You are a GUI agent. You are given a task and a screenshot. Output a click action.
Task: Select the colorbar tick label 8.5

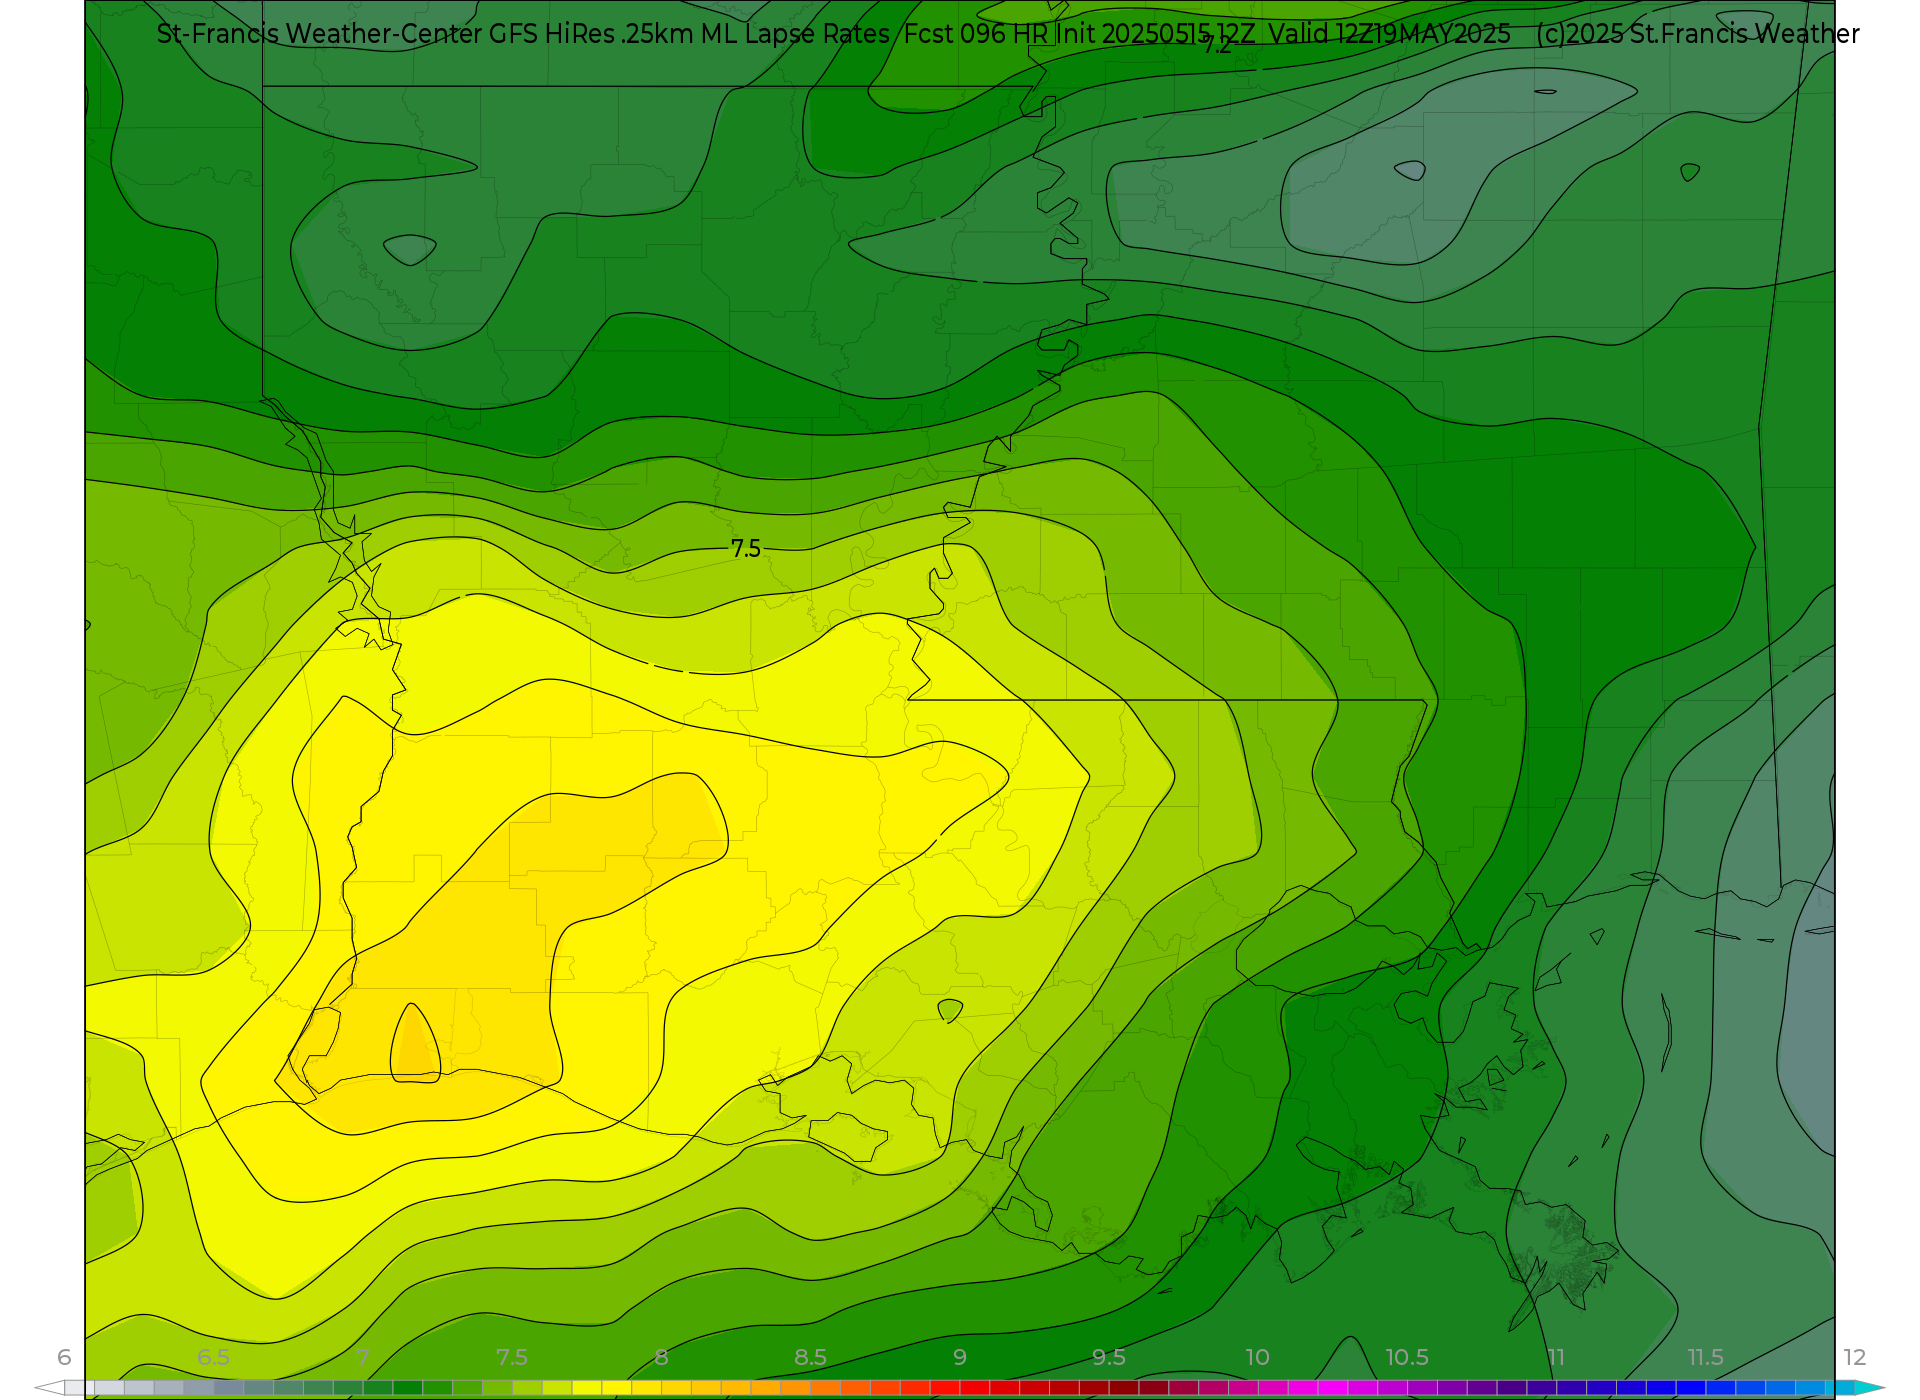pyautogui.click(x=810, y=1357)
